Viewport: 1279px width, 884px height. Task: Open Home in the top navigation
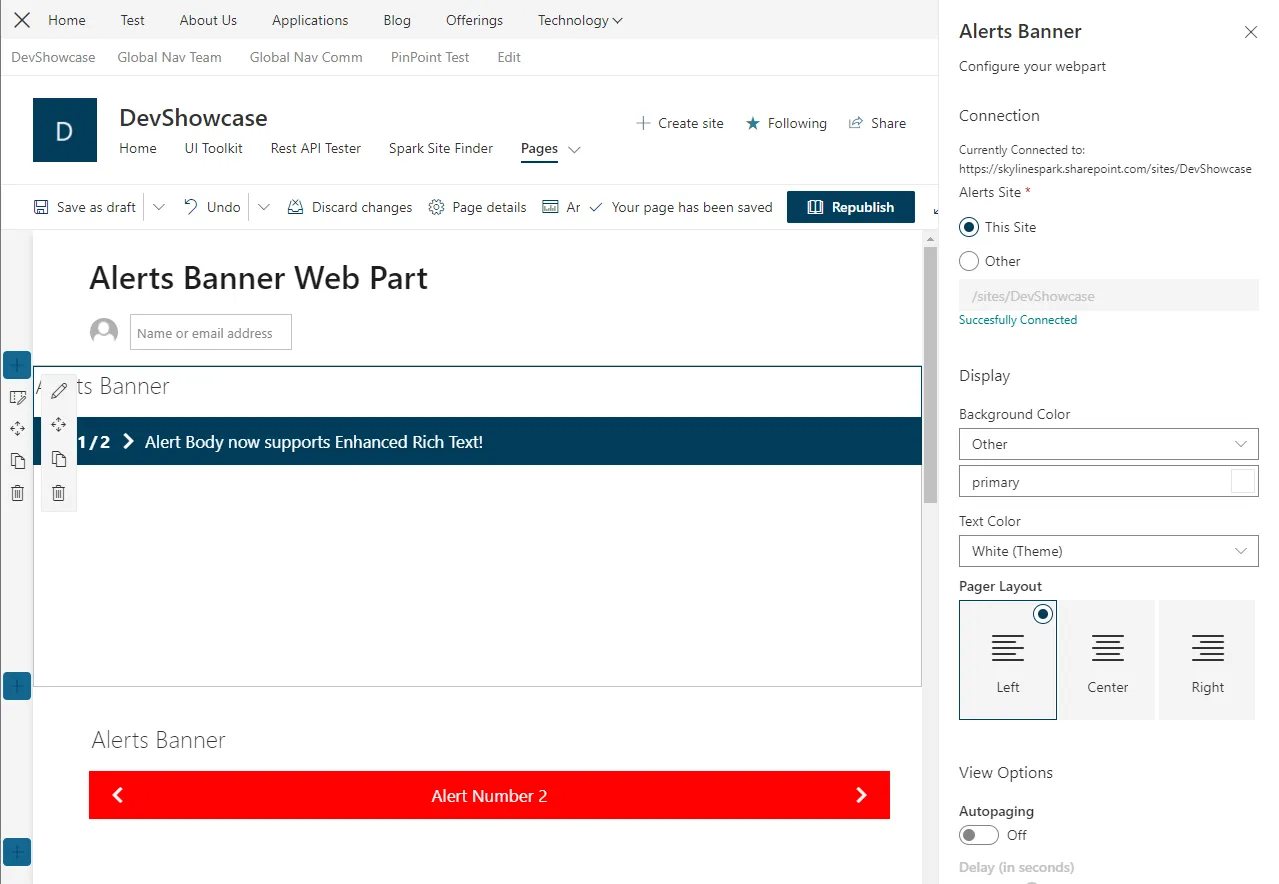pyautogui.click(x=67, y=20)
